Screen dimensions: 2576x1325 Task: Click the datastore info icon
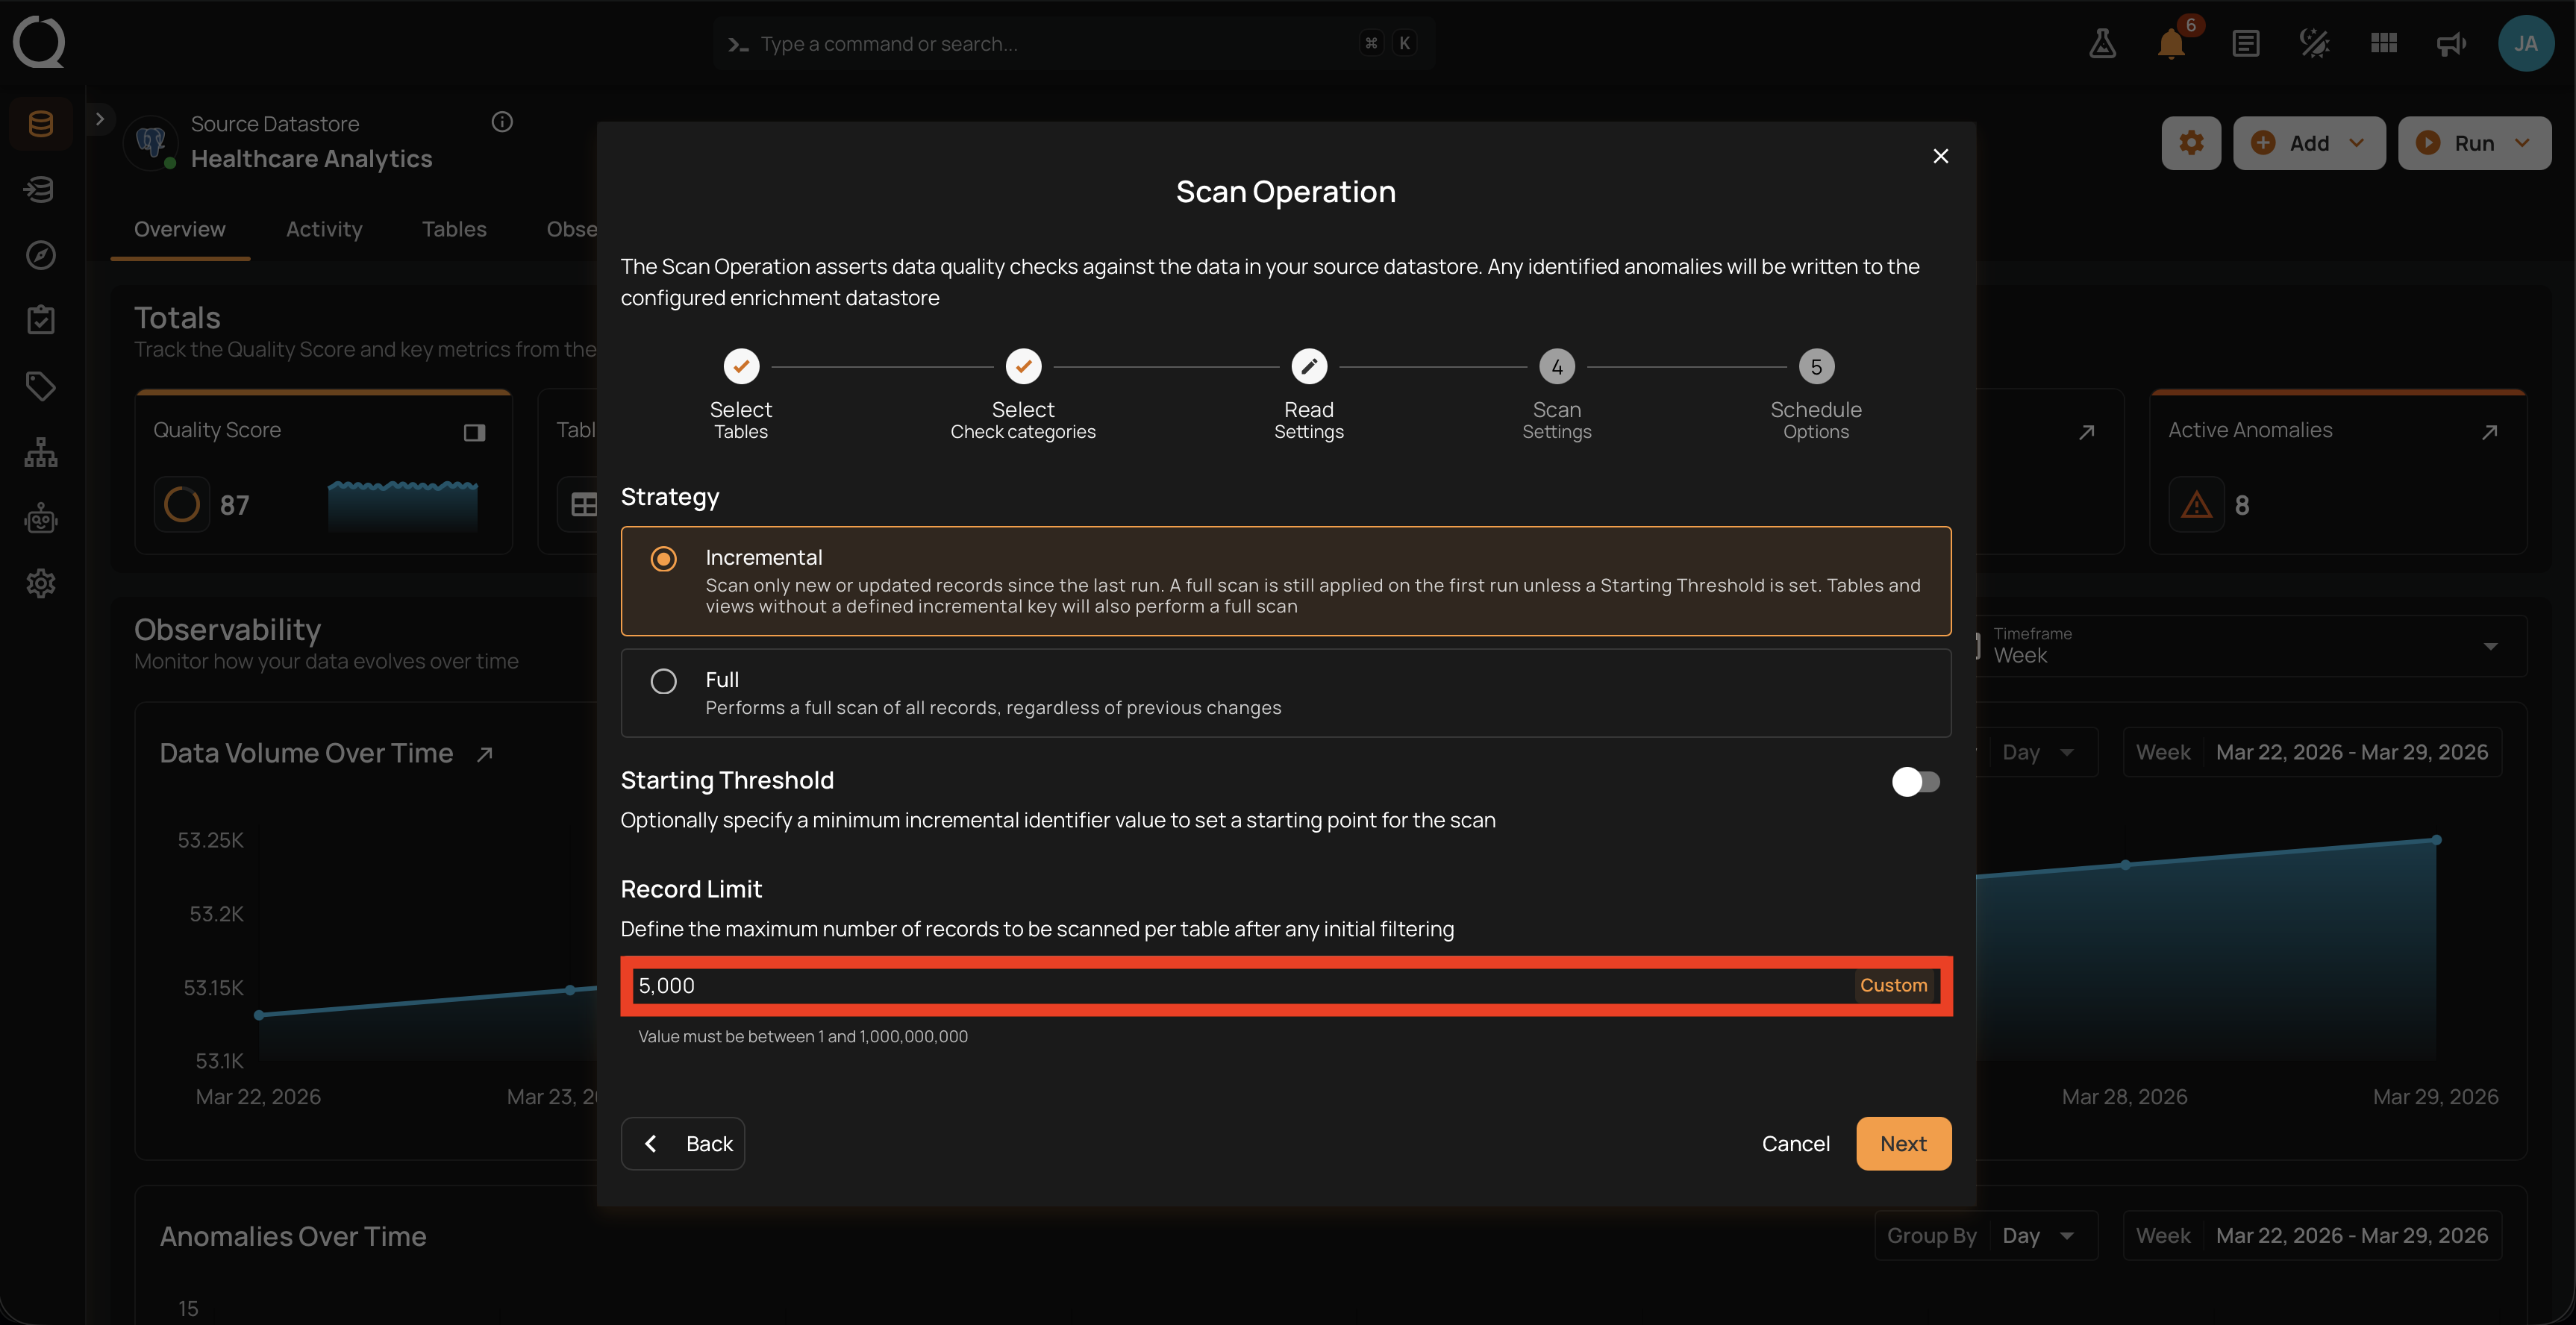pyautogui.click(x=502, y=122)
